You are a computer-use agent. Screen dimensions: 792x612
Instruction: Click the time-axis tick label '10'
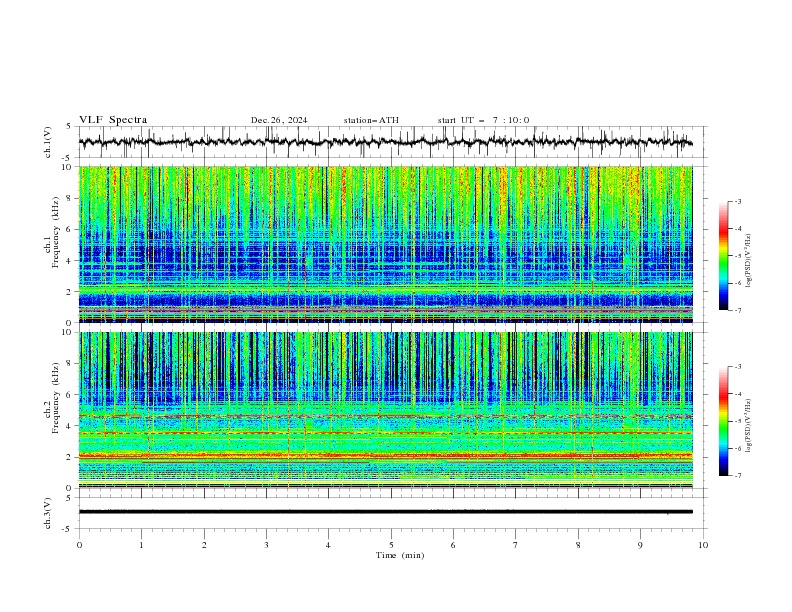click(x=703, y=545)
